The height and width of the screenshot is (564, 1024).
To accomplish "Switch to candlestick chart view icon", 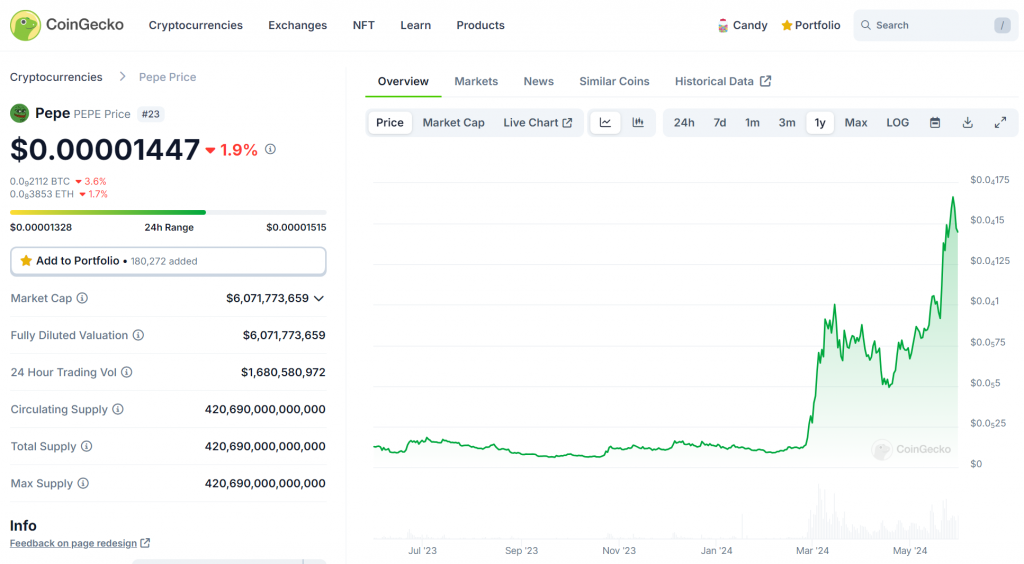I will click(638, 123).
